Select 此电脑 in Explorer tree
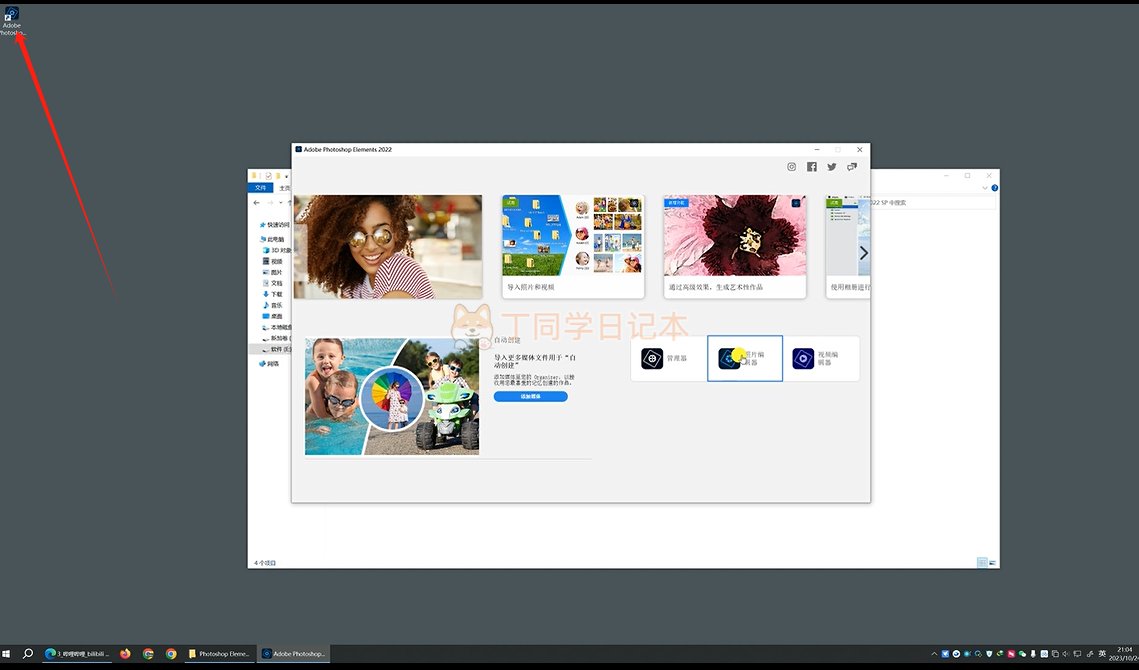Viewport: 1139px width, 670px height. (x=272, y=239)
